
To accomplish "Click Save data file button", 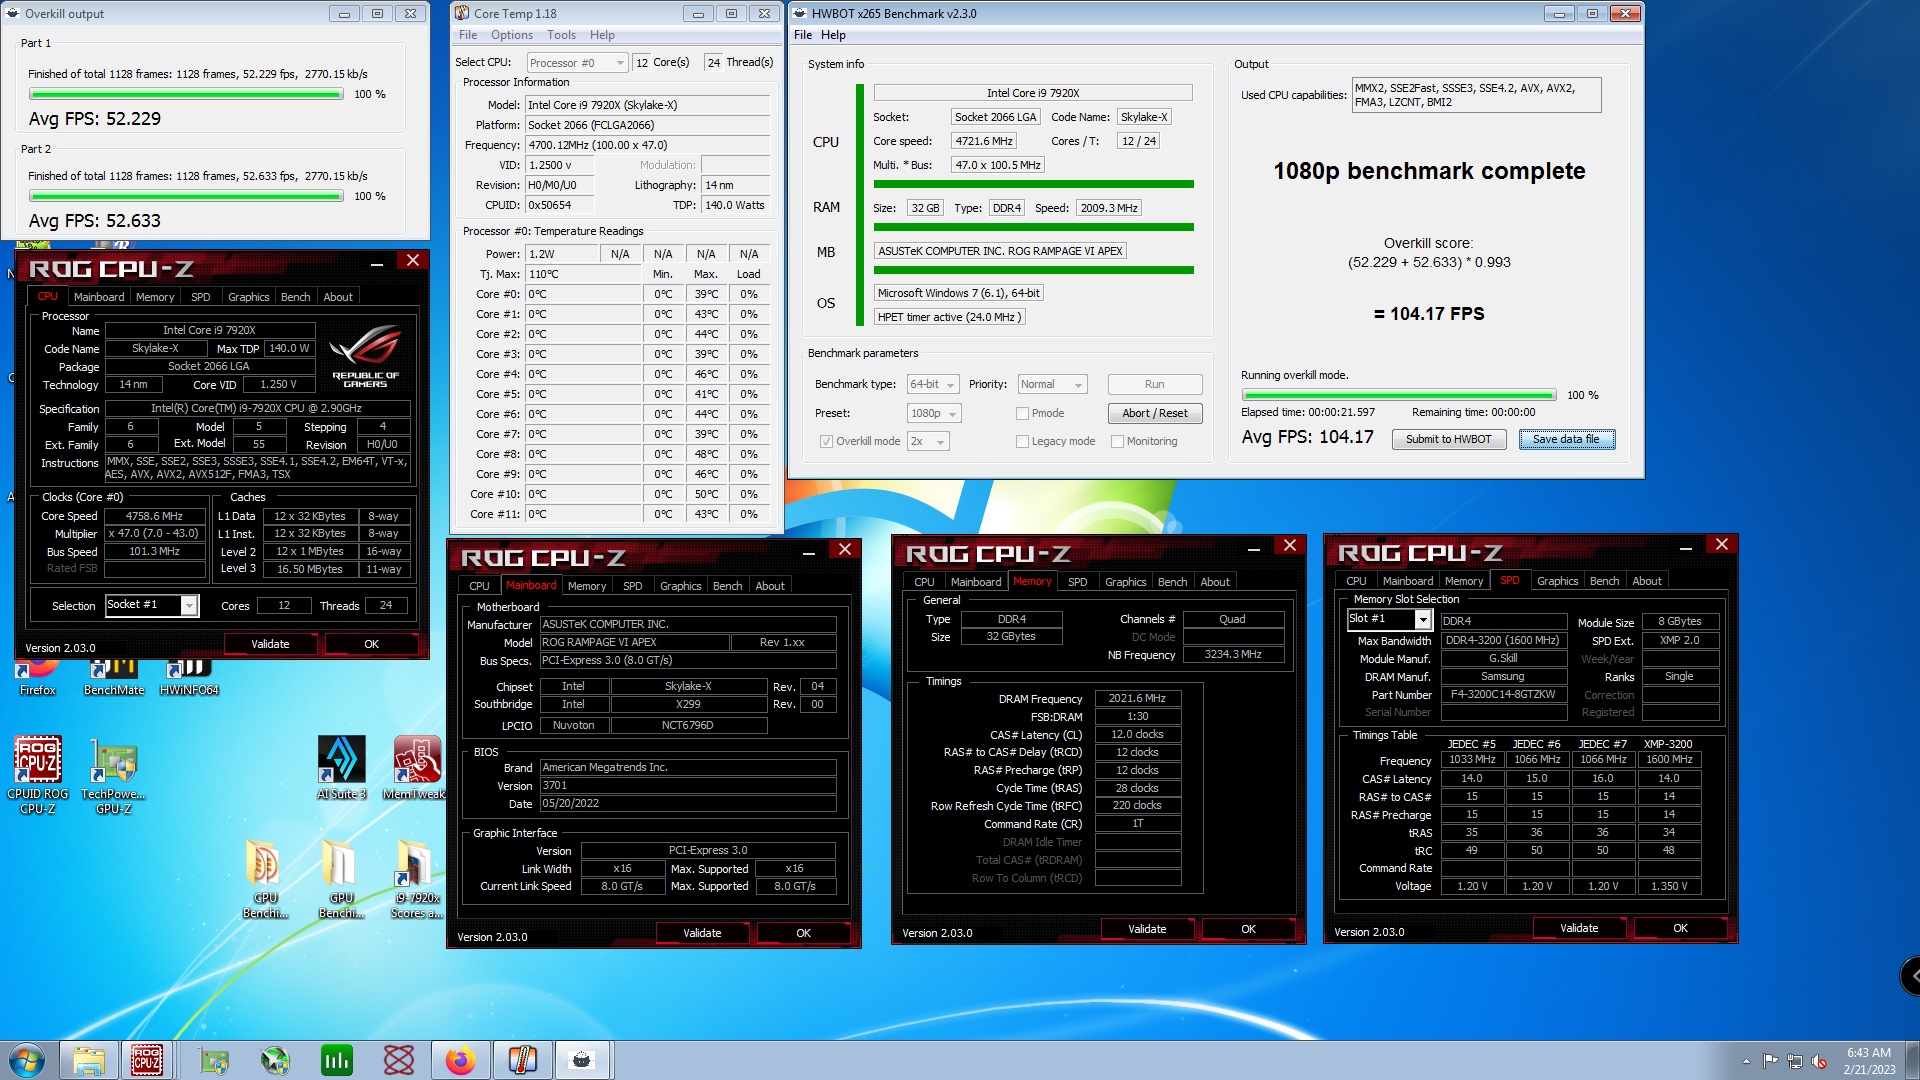I will point(1566,439).
